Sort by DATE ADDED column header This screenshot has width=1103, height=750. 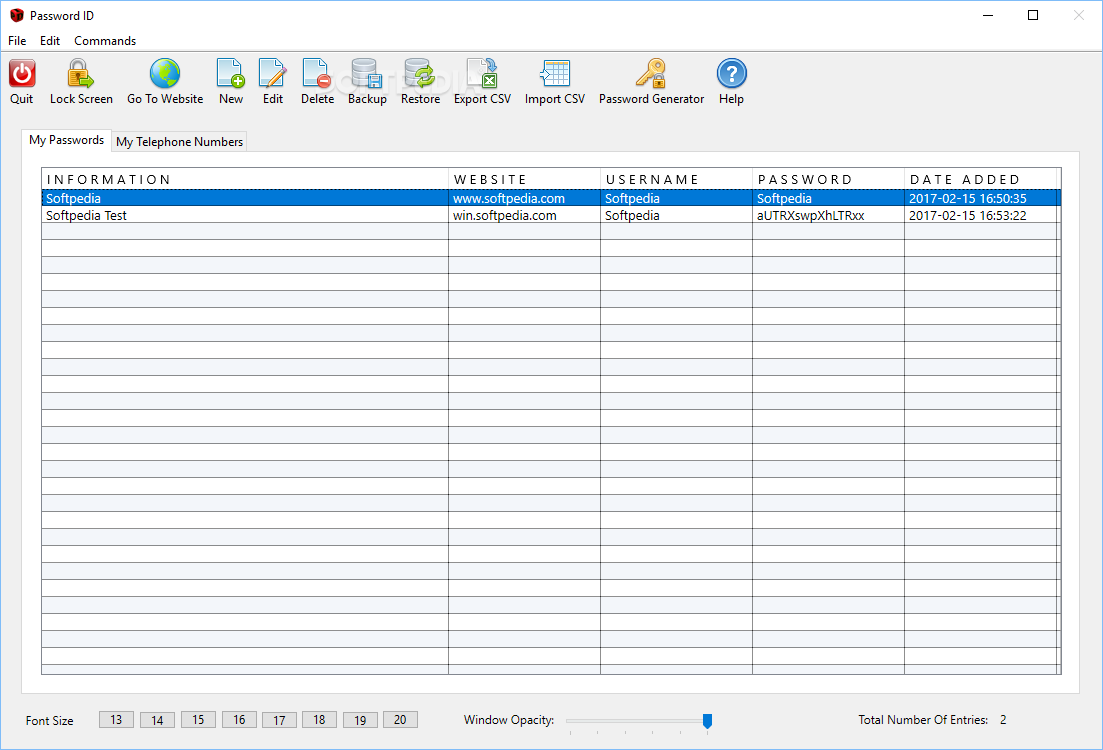tap(982, 179)
